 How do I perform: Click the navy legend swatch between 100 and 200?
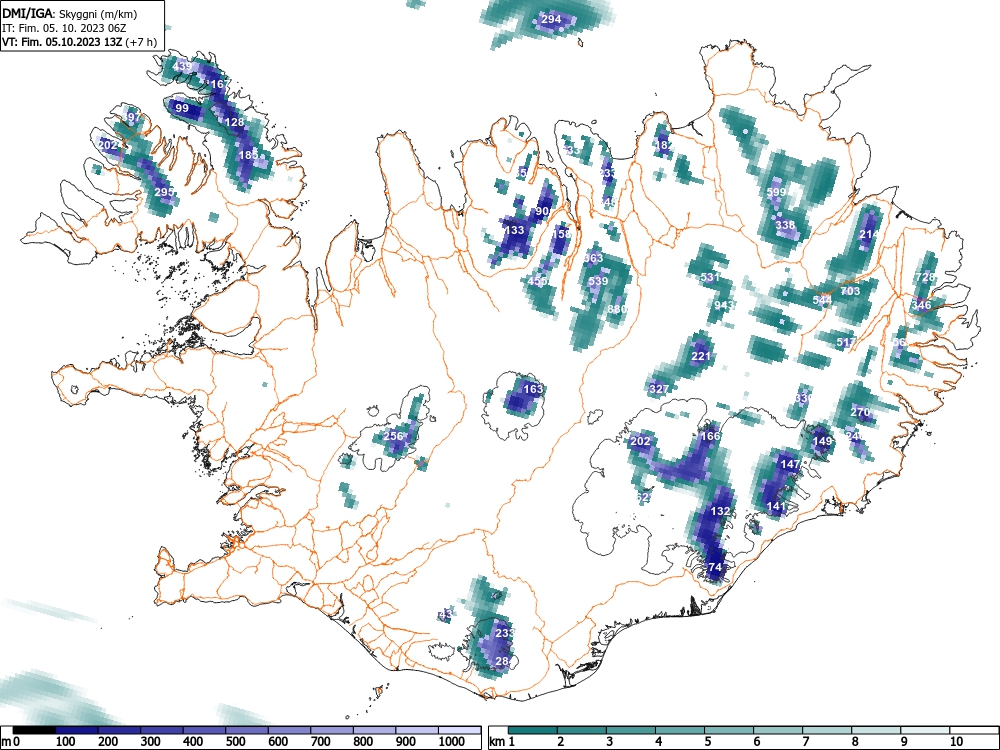click(x=77, y=730)
